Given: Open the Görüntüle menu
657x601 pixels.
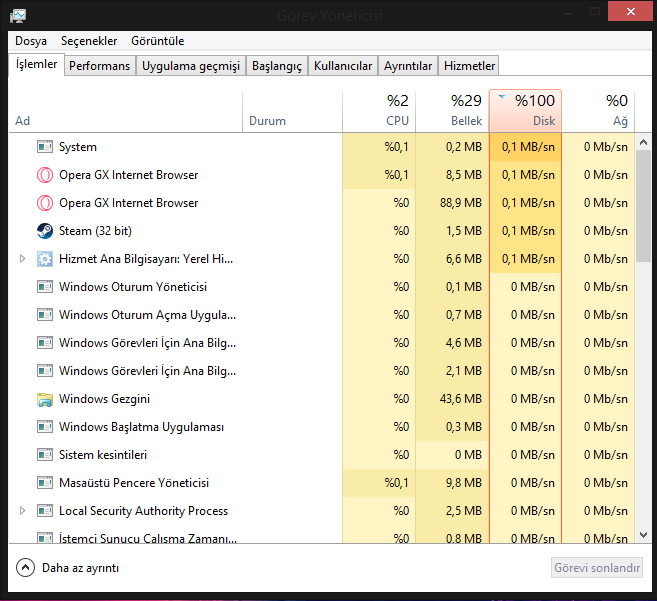Looking at the screenshot, I should 158,41.
